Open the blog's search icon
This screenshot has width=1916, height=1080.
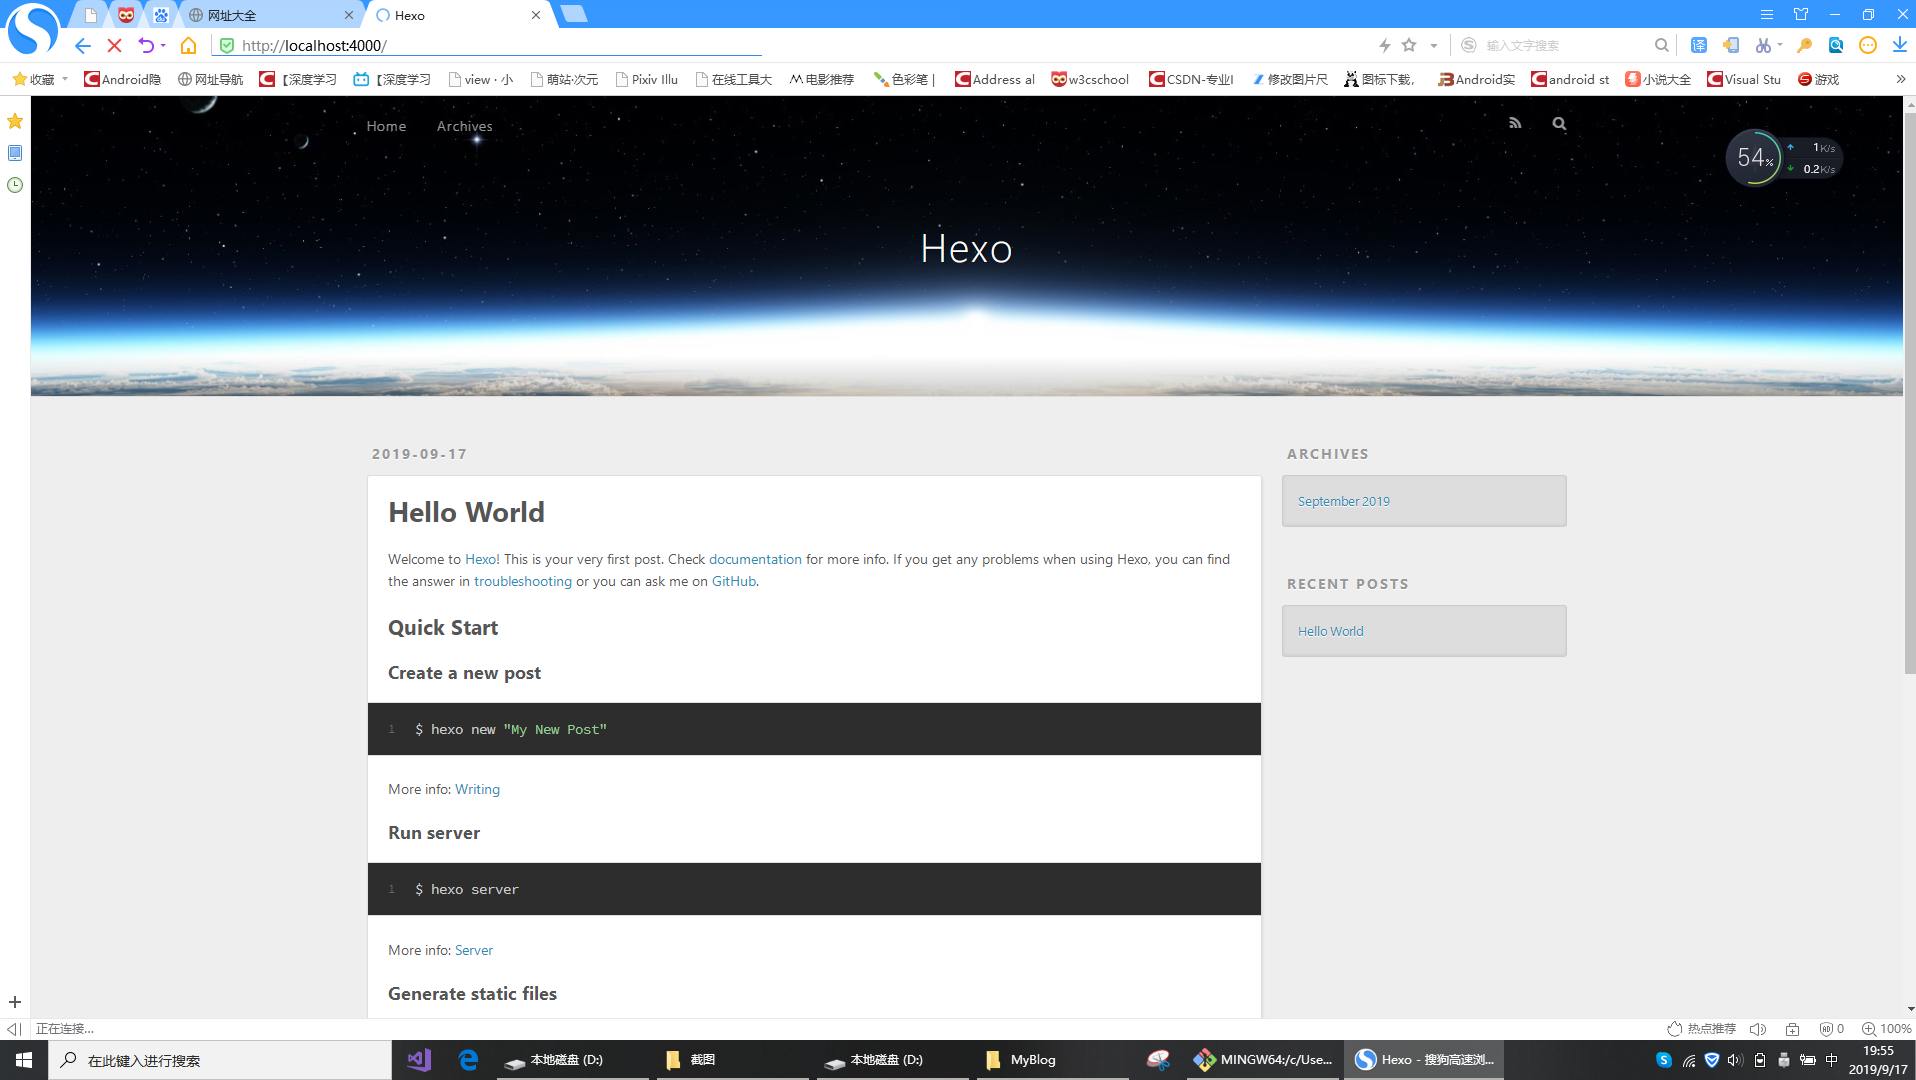(x=1559, y=123)
